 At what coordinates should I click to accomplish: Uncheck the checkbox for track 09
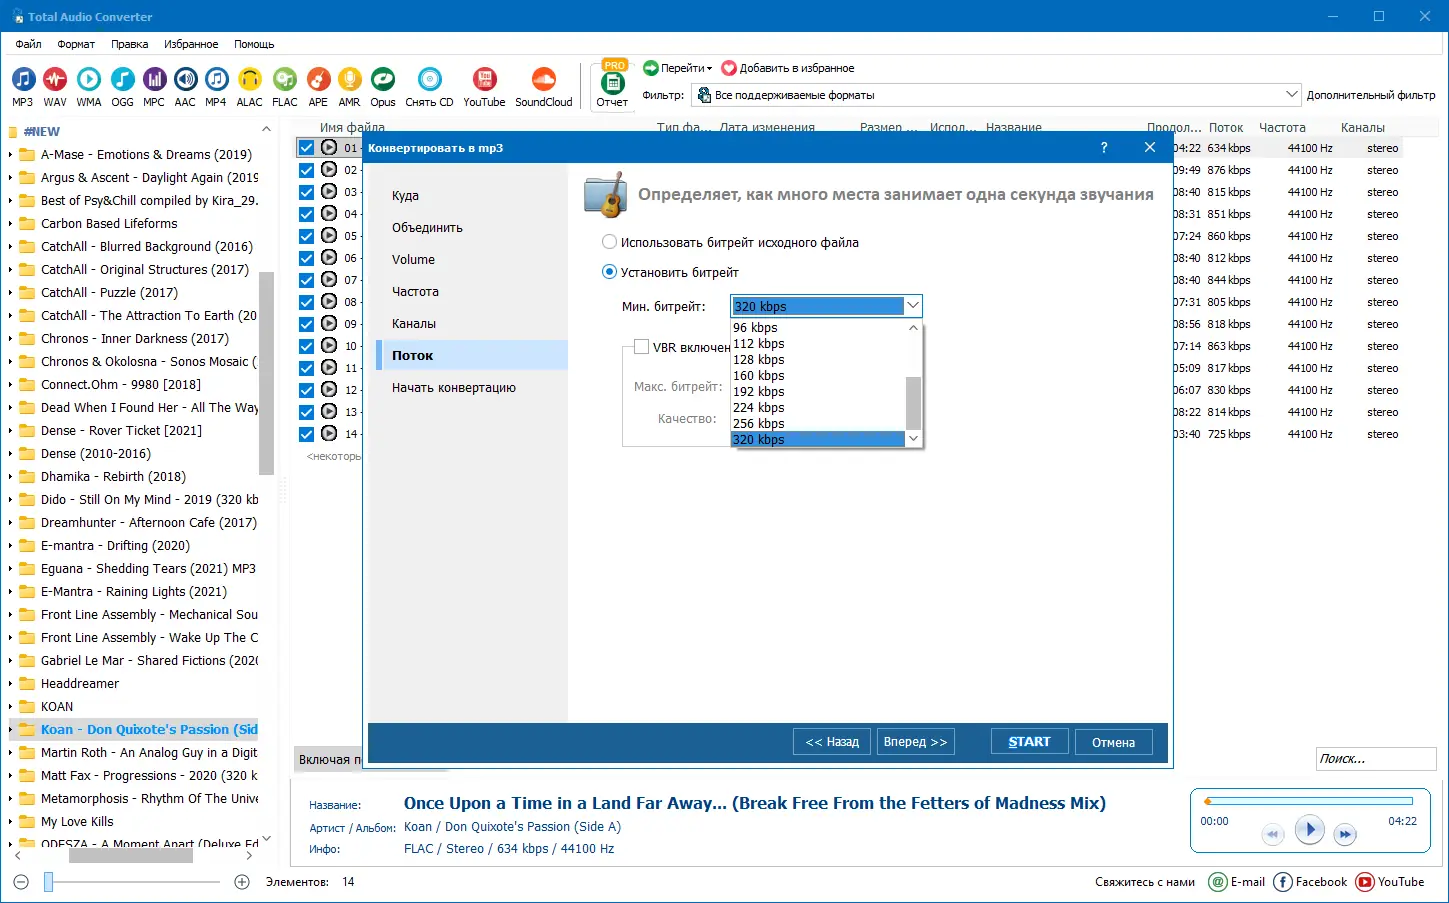307,324
